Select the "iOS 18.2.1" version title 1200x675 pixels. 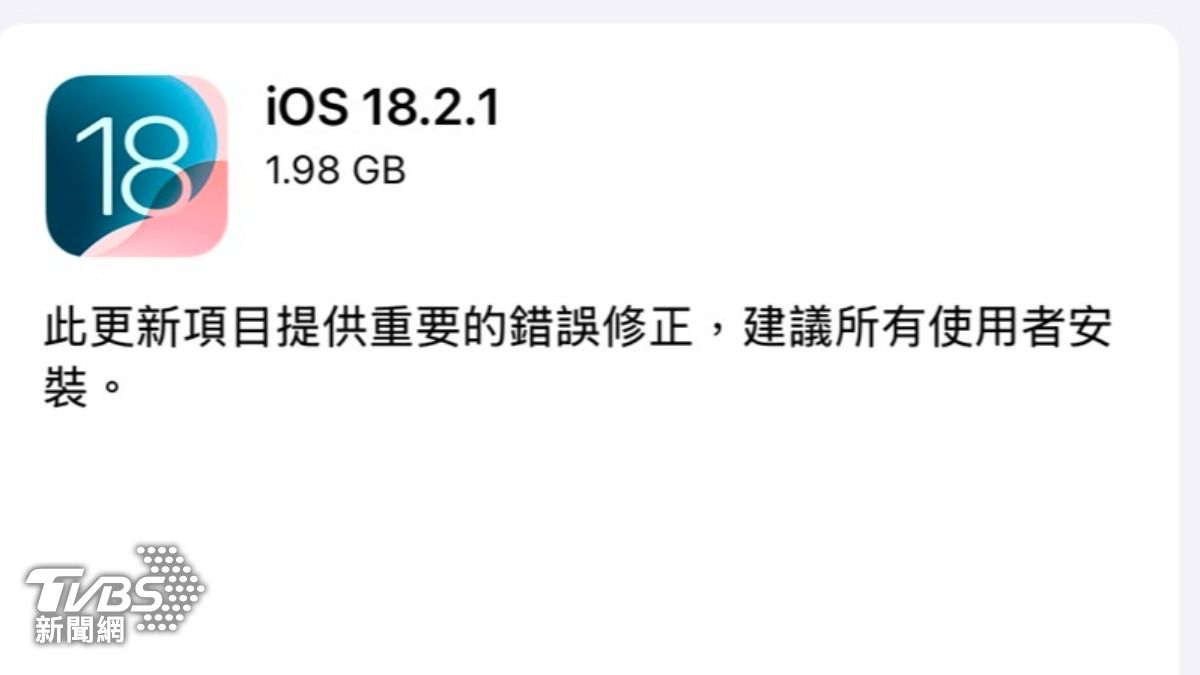point(382,107)
